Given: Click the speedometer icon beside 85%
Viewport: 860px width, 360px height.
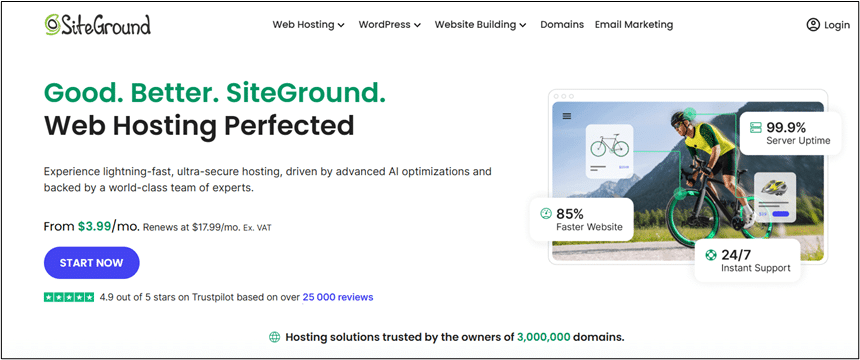Looking at the screenshot, I should click(546, 213).
